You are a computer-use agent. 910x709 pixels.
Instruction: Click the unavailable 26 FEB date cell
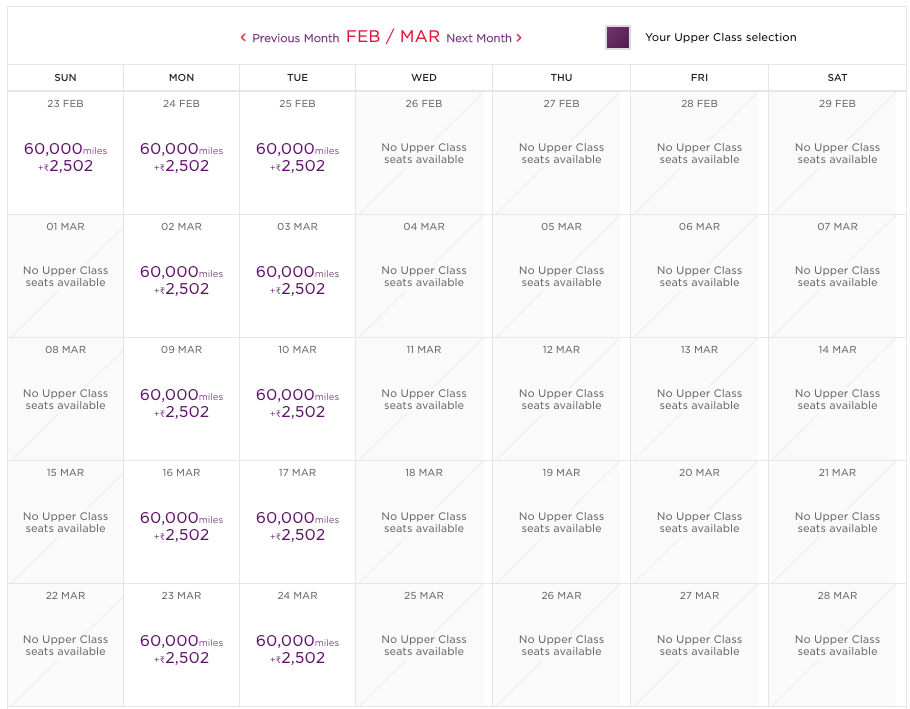(424, 153)
